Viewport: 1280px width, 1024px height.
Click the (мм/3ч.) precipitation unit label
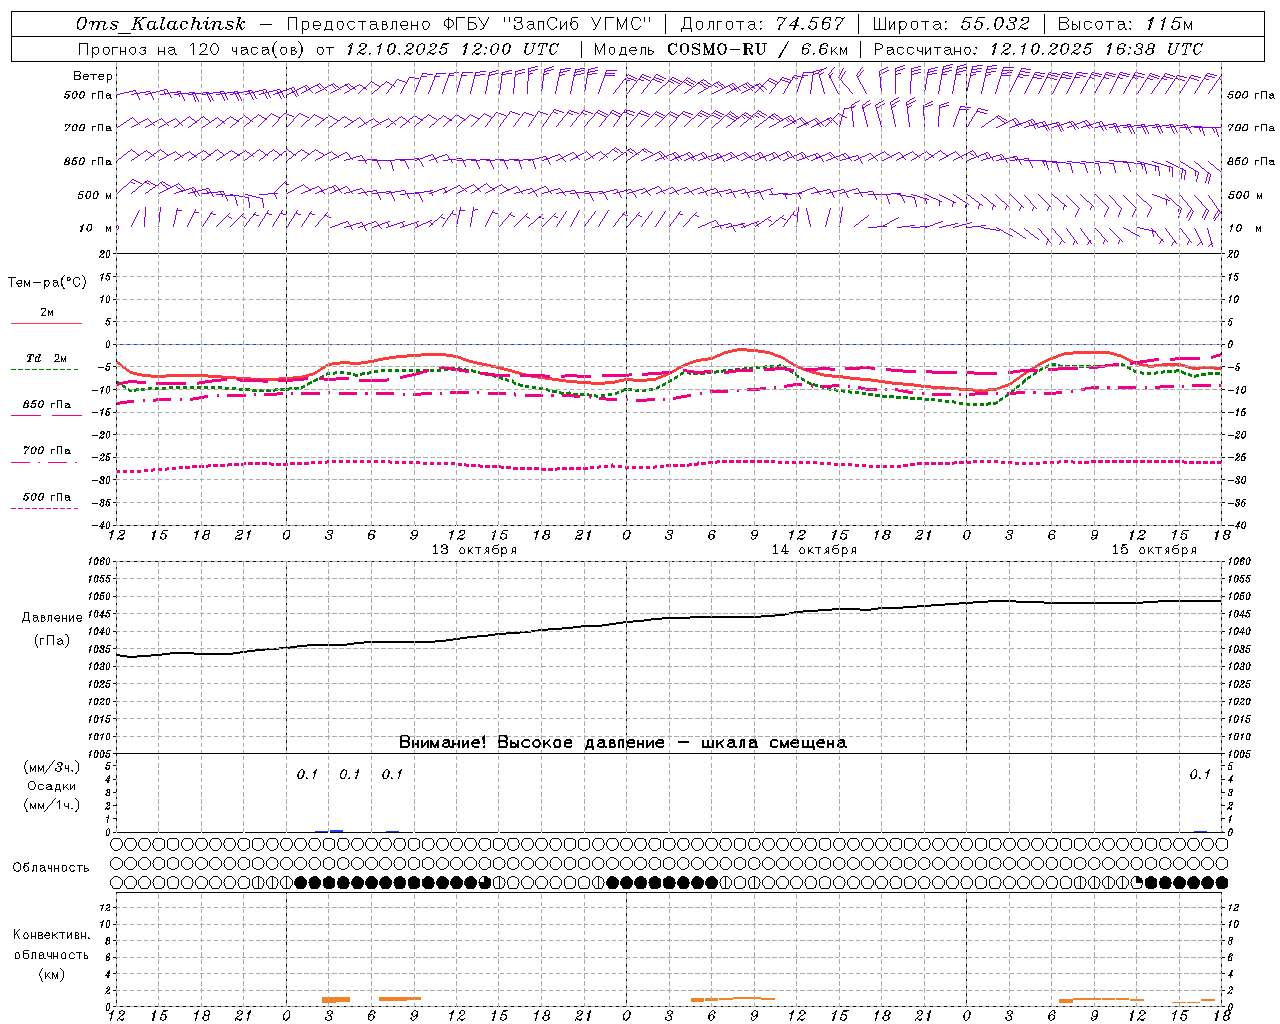click(x=52, y=767)
